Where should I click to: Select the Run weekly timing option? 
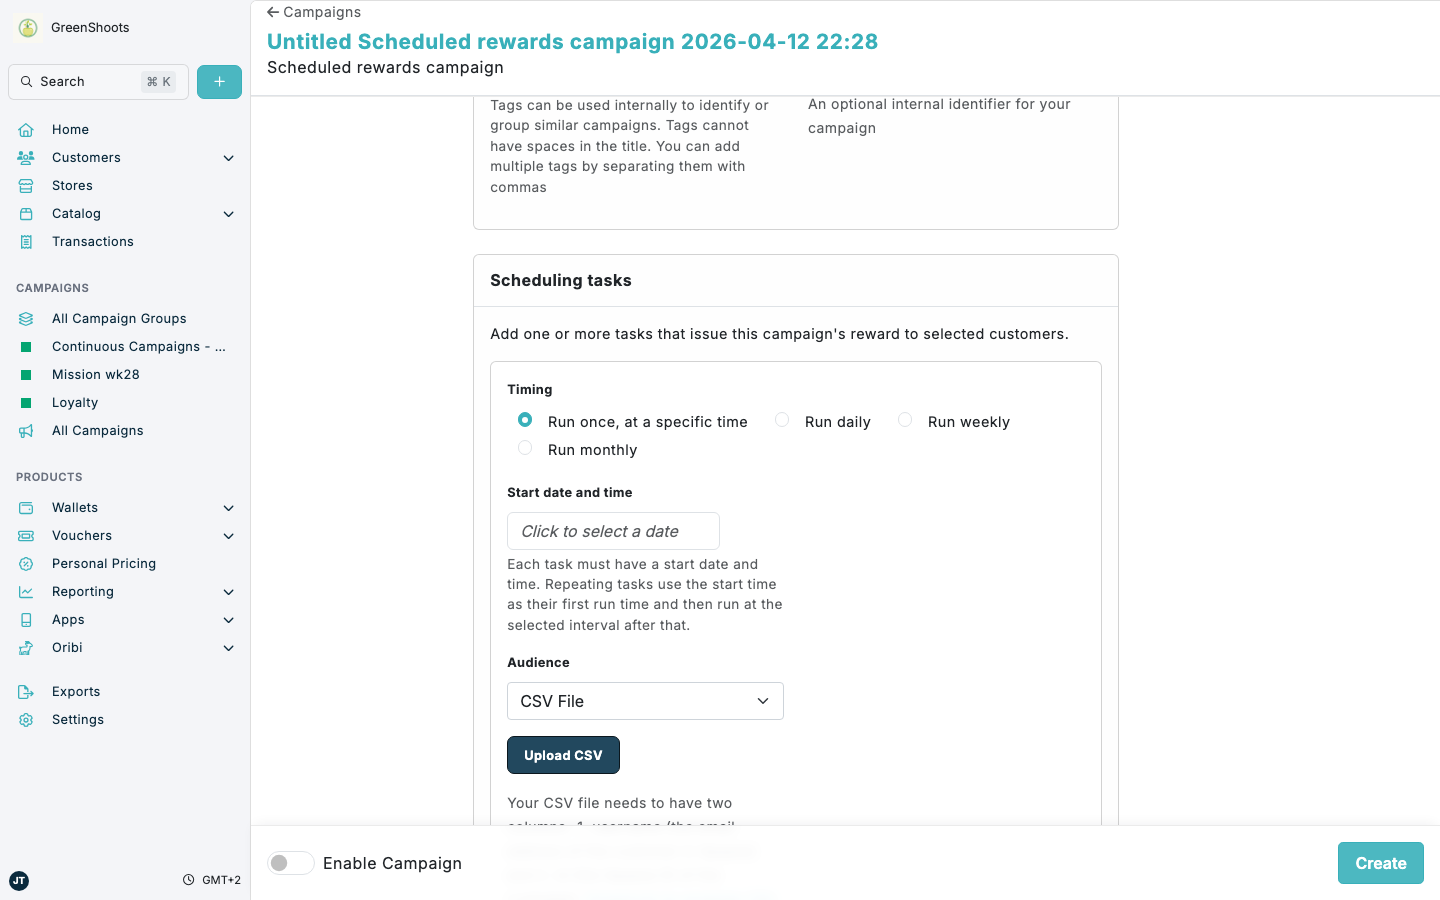[905, 420]
